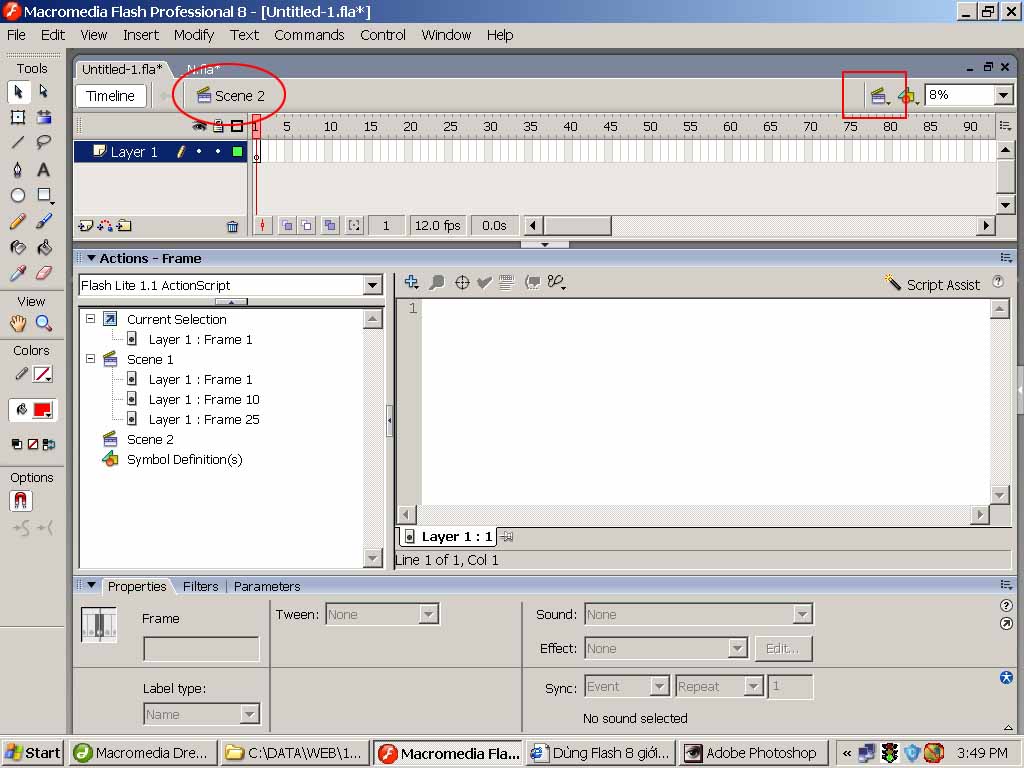Viewport: 1024px width, 768px height.
Task: Toggle show/hide all layers eye icon
Action: click(x=199, y=126)
